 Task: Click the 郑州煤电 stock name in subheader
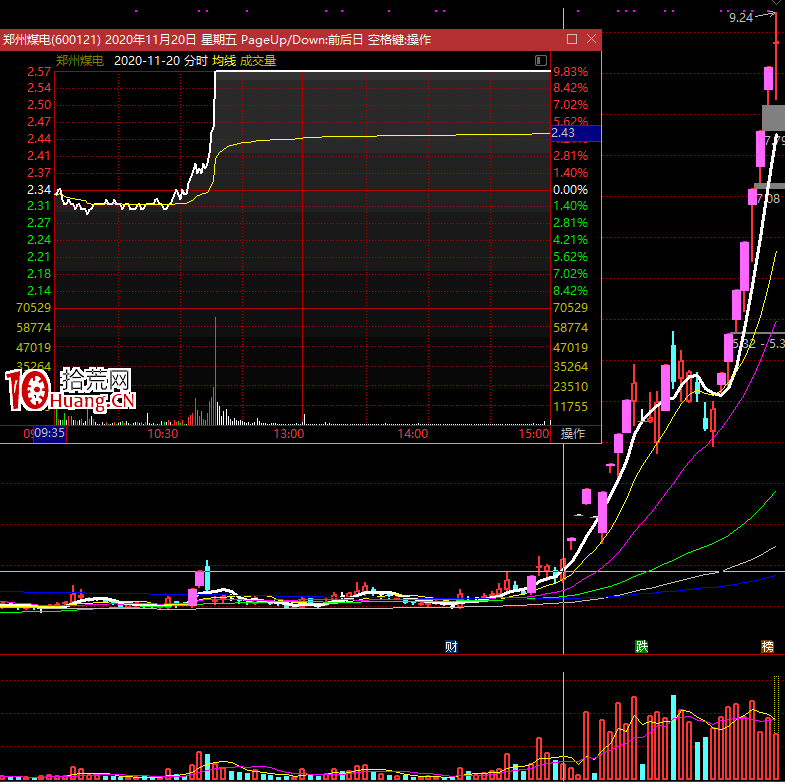(x=80, y=61)
